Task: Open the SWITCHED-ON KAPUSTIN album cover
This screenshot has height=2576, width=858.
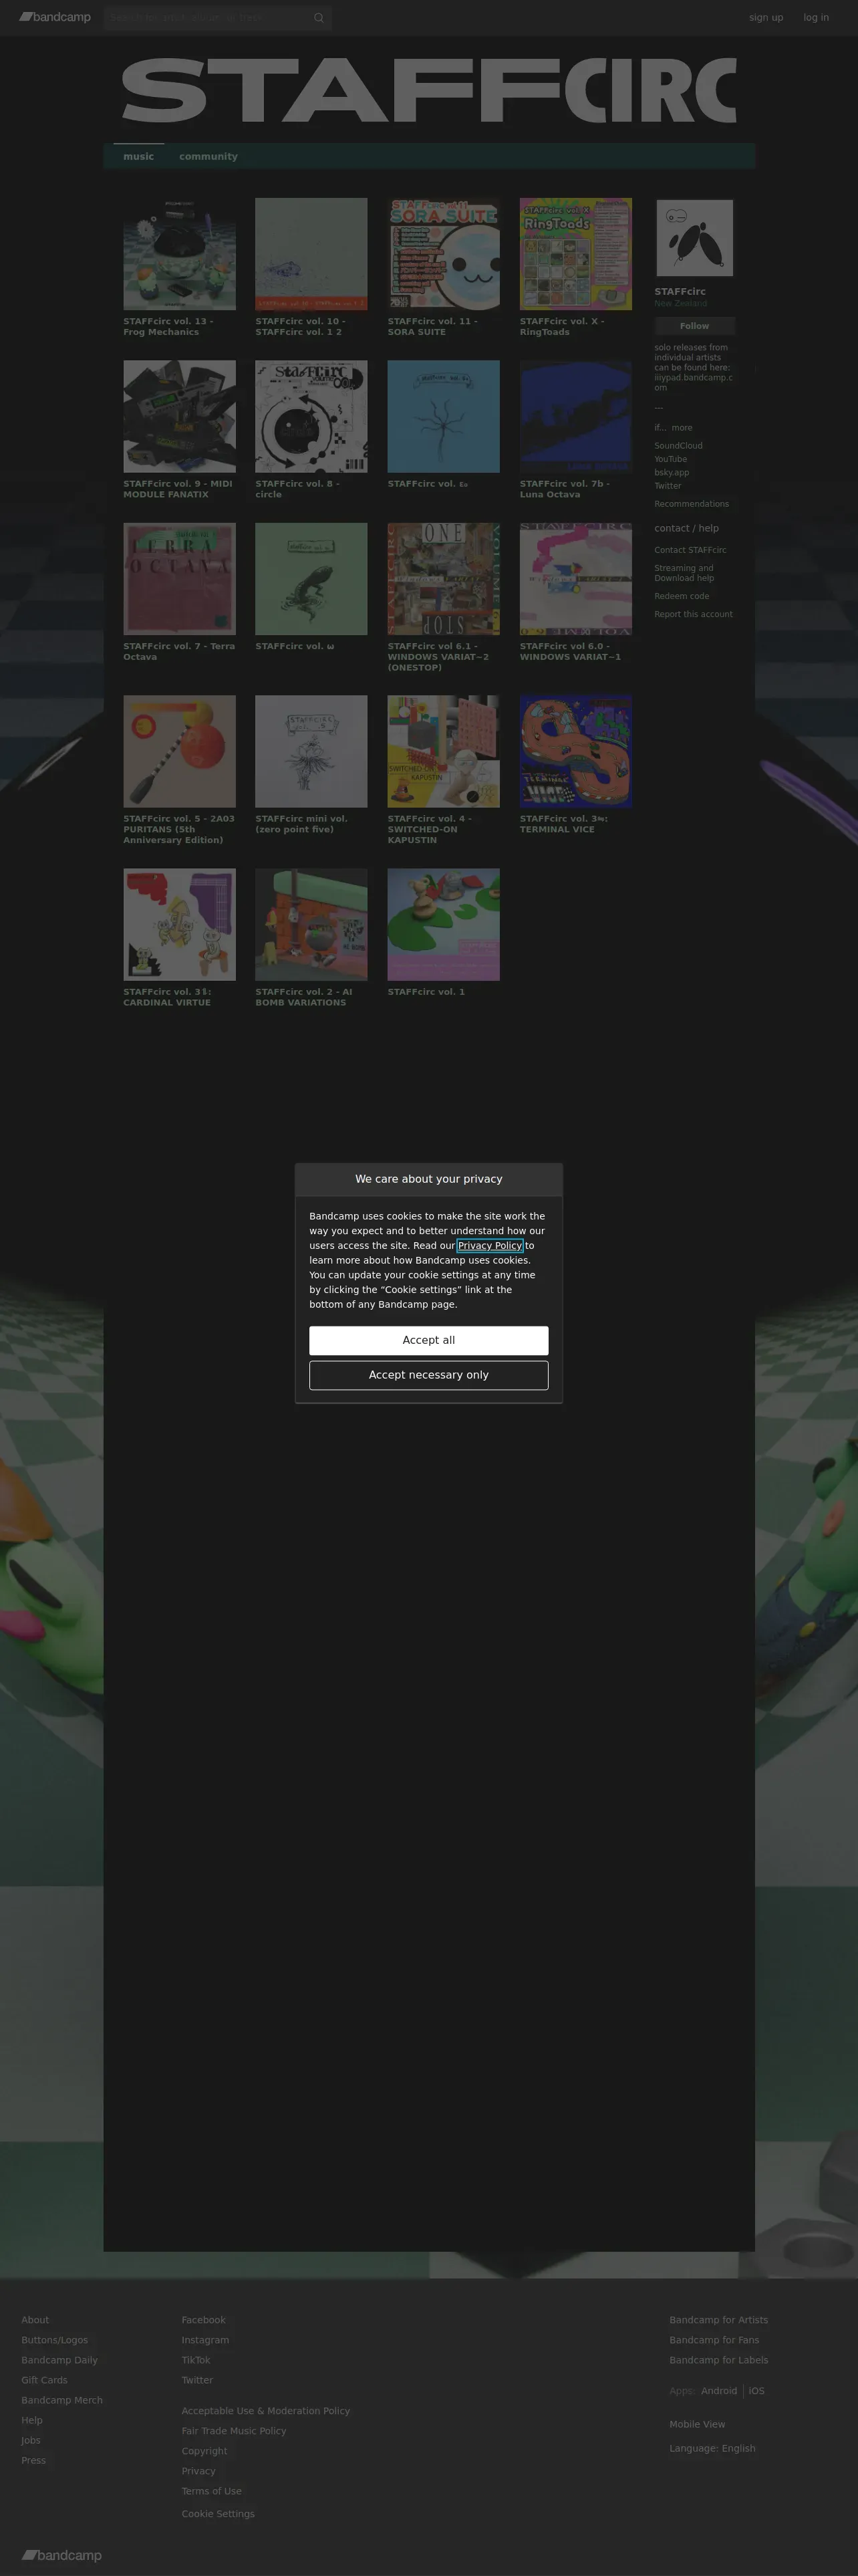Action: (444, 752)
